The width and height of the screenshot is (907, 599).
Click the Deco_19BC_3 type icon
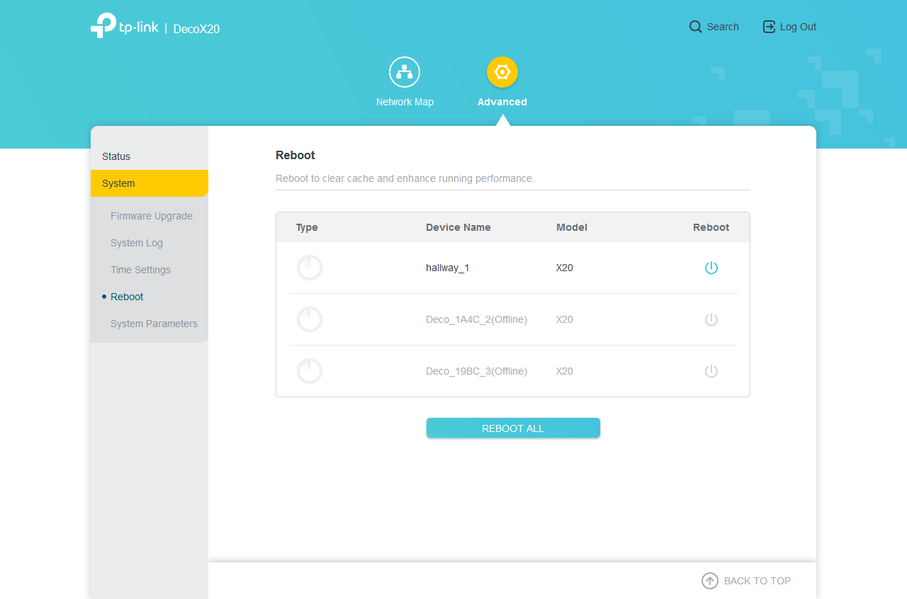pos(309,371)
